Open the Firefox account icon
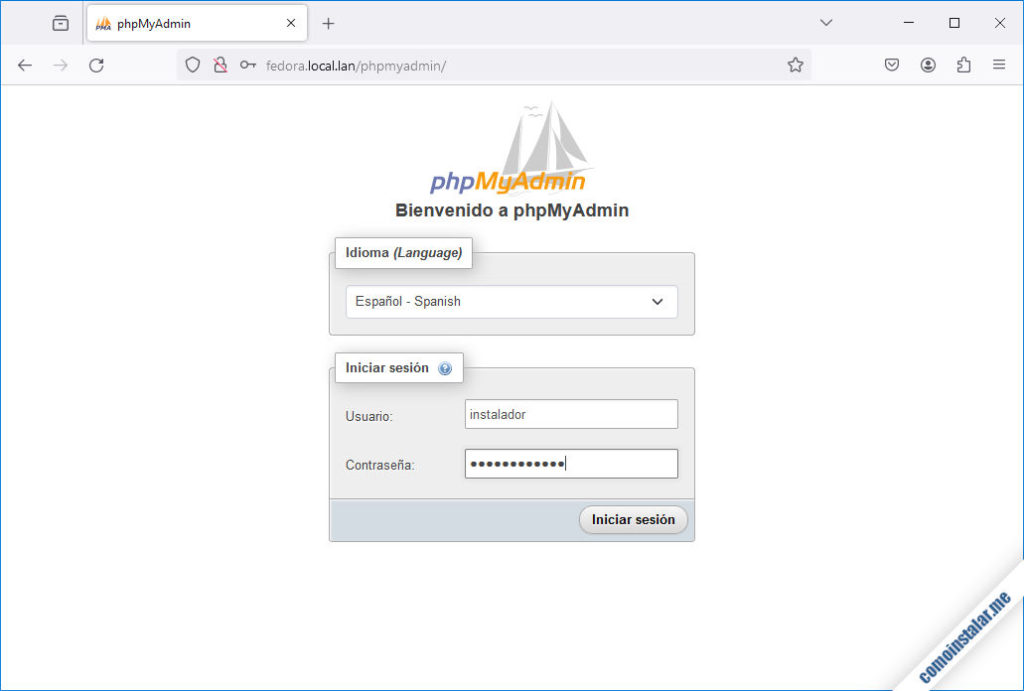The image size is (1024, 691). [x=928, y=65]
